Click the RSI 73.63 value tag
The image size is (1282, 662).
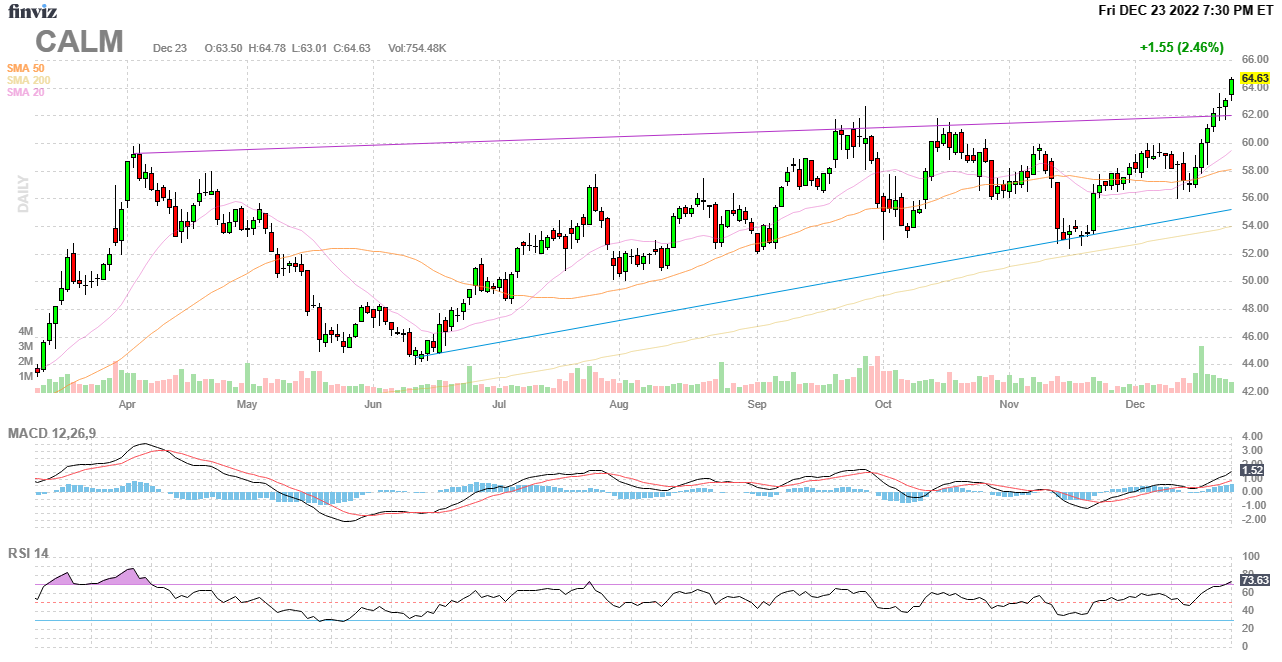pyautogui.click(x=1254, y=580)
